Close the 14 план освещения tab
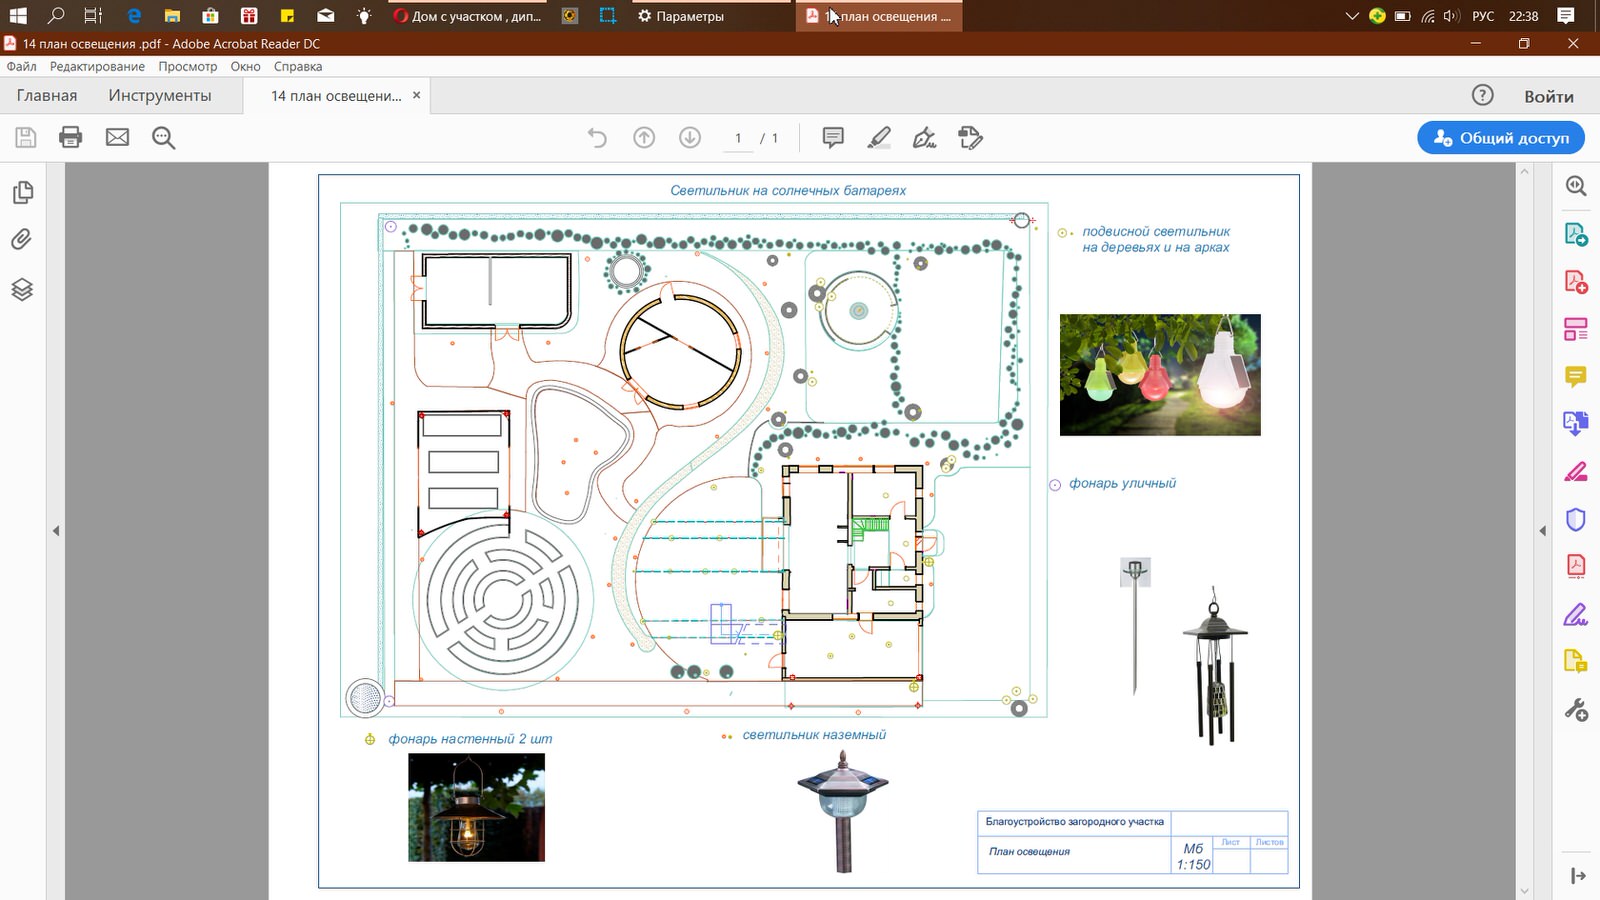The height and width of the screenshot is (900, 1600). coord(417,96)
